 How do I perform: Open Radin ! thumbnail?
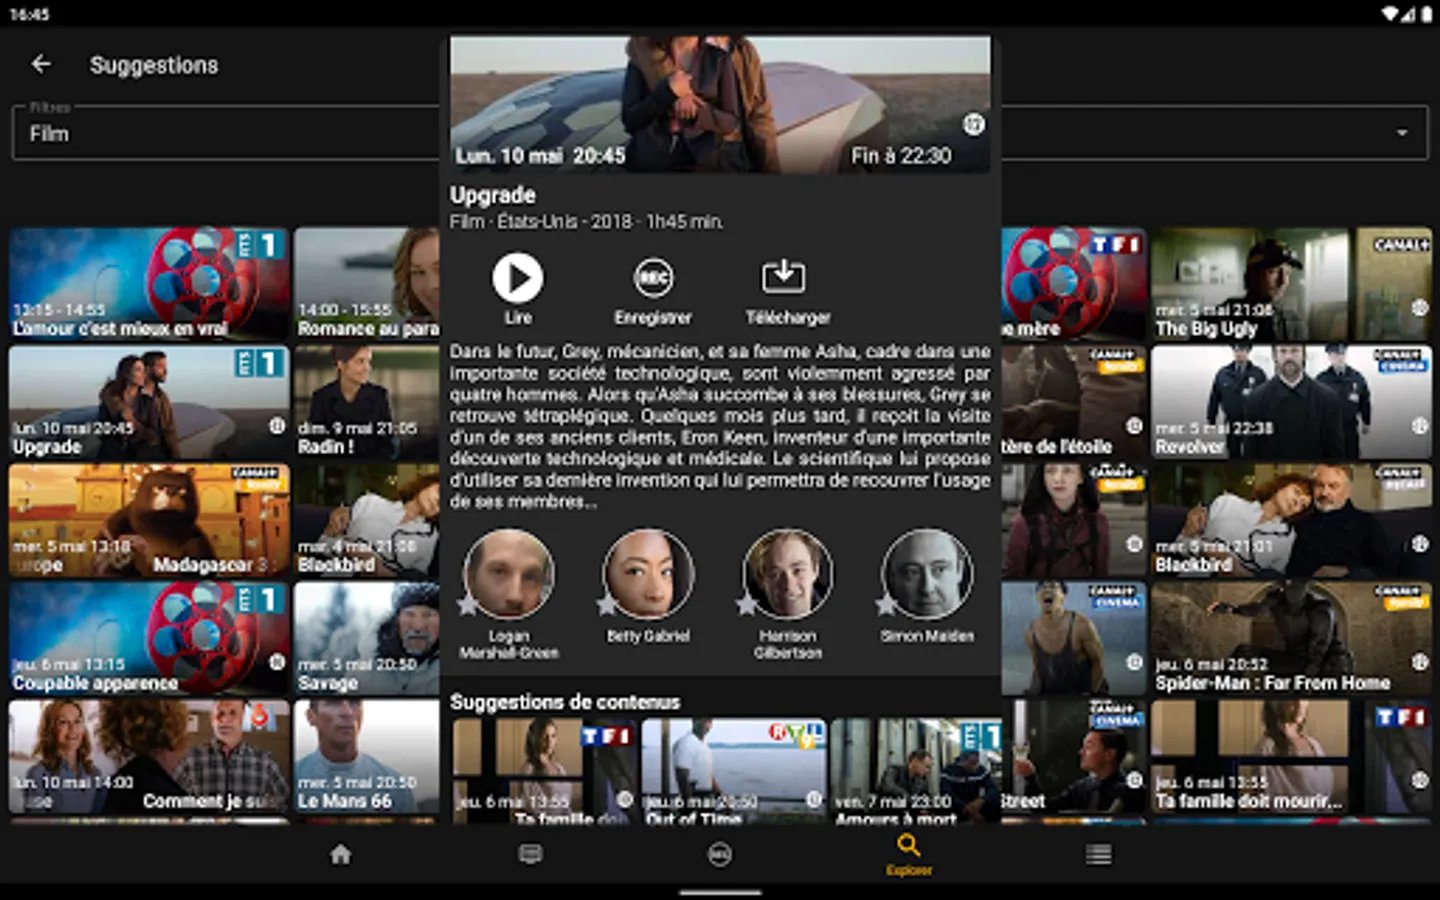click(367, 402)
